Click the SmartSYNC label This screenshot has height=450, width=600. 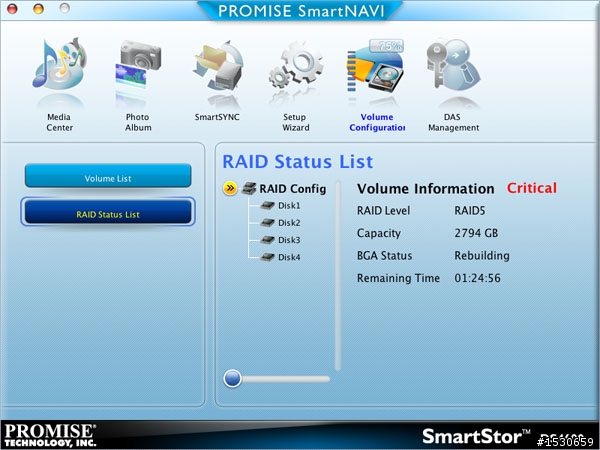[217, 117]
